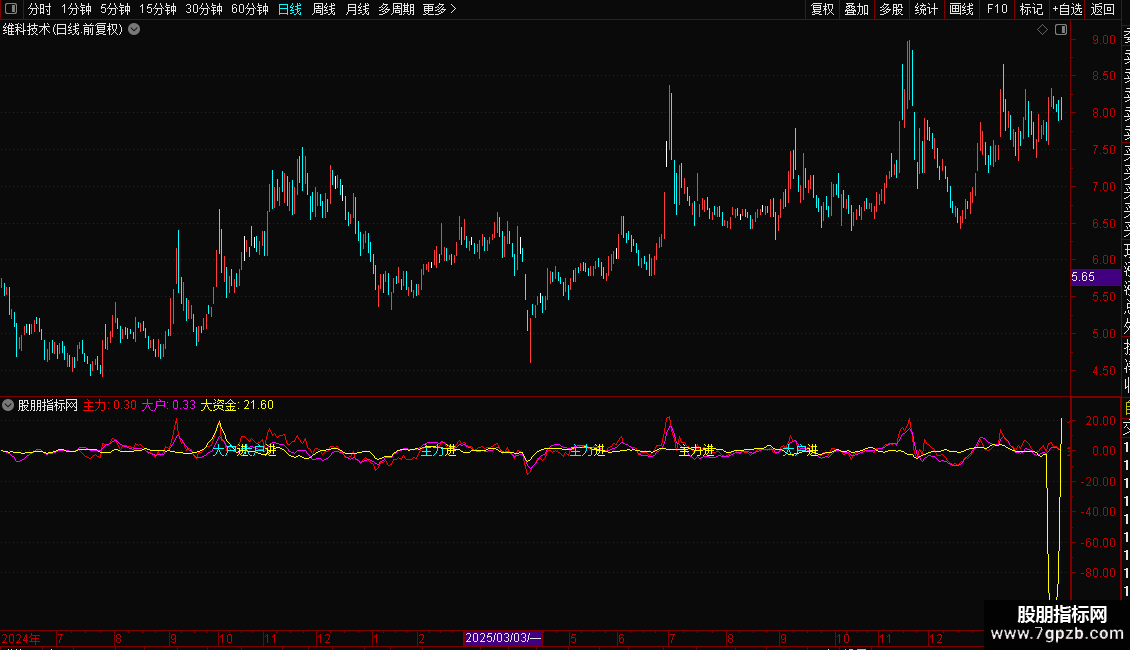Click the 叠加 overlay button

[x=857, y=9]
